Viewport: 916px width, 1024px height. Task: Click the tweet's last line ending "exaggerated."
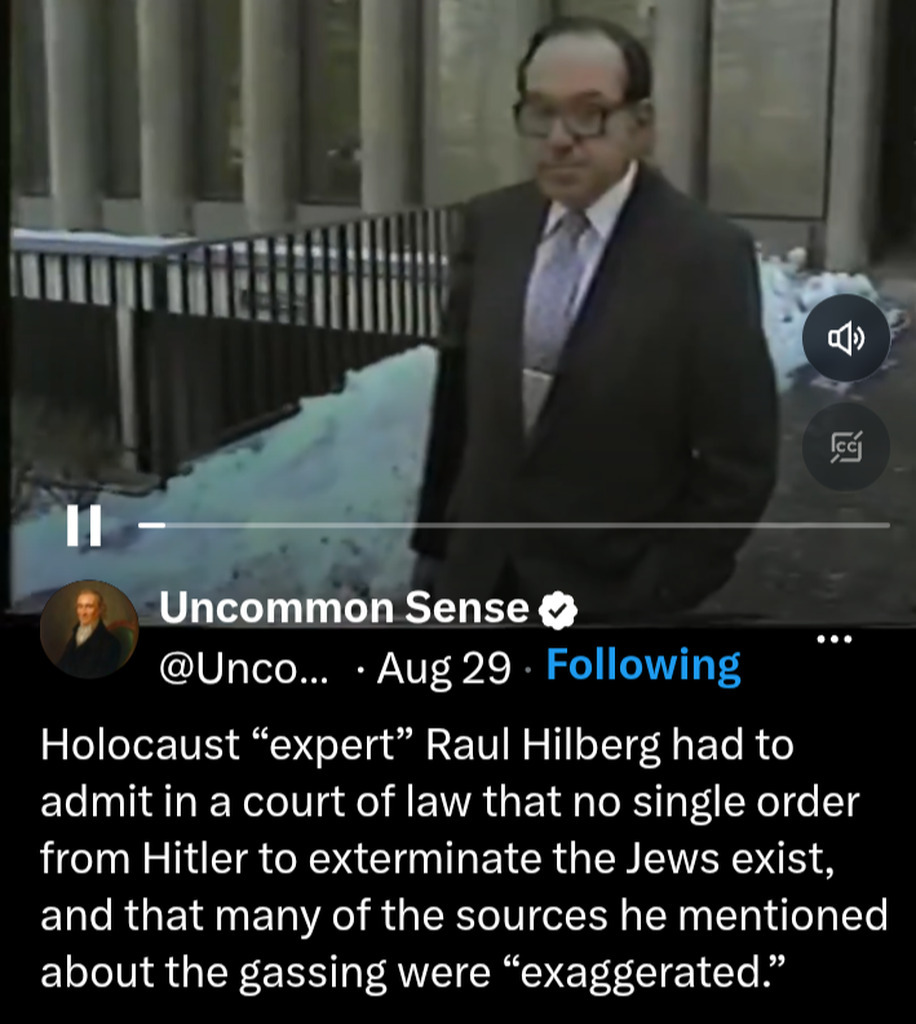coord(411,972)
